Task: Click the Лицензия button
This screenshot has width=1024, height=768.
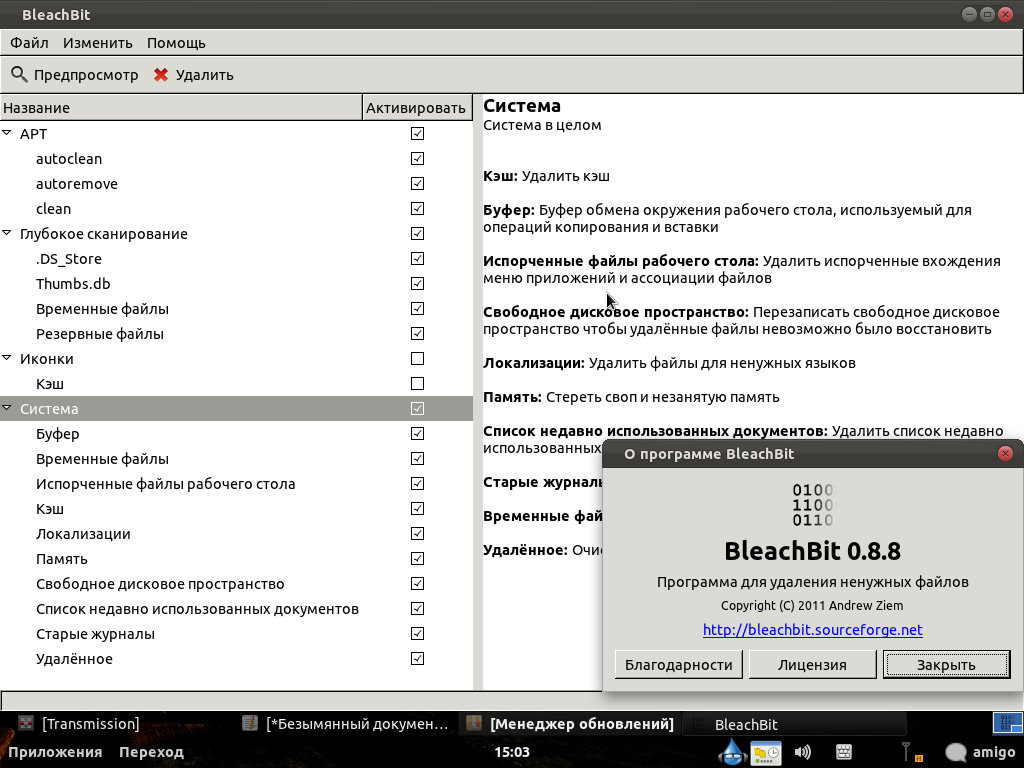Action: point(812,665)
